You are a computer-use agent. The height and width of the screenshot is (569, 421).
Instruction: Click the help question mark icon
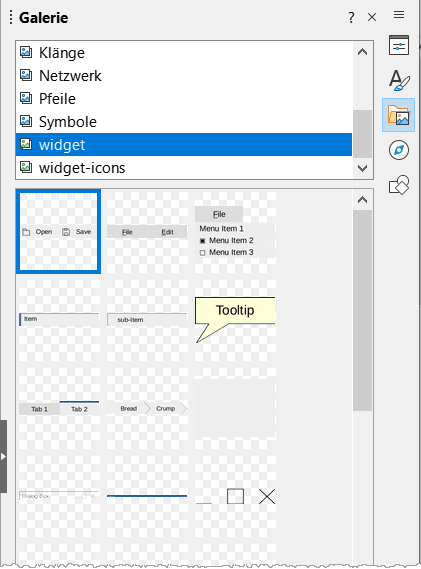(351, 17)
